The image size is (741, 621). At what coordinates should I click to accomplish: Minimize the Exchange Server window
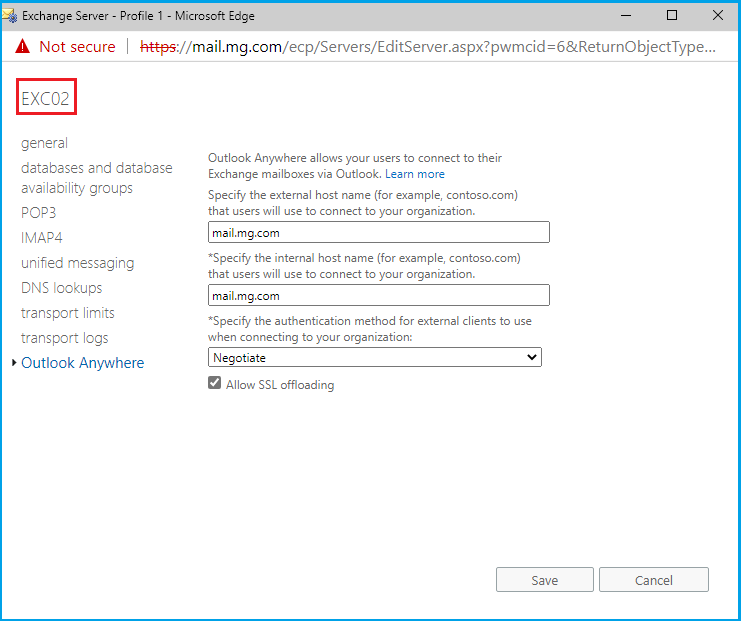pyautogui.click(x=625, y=15)
